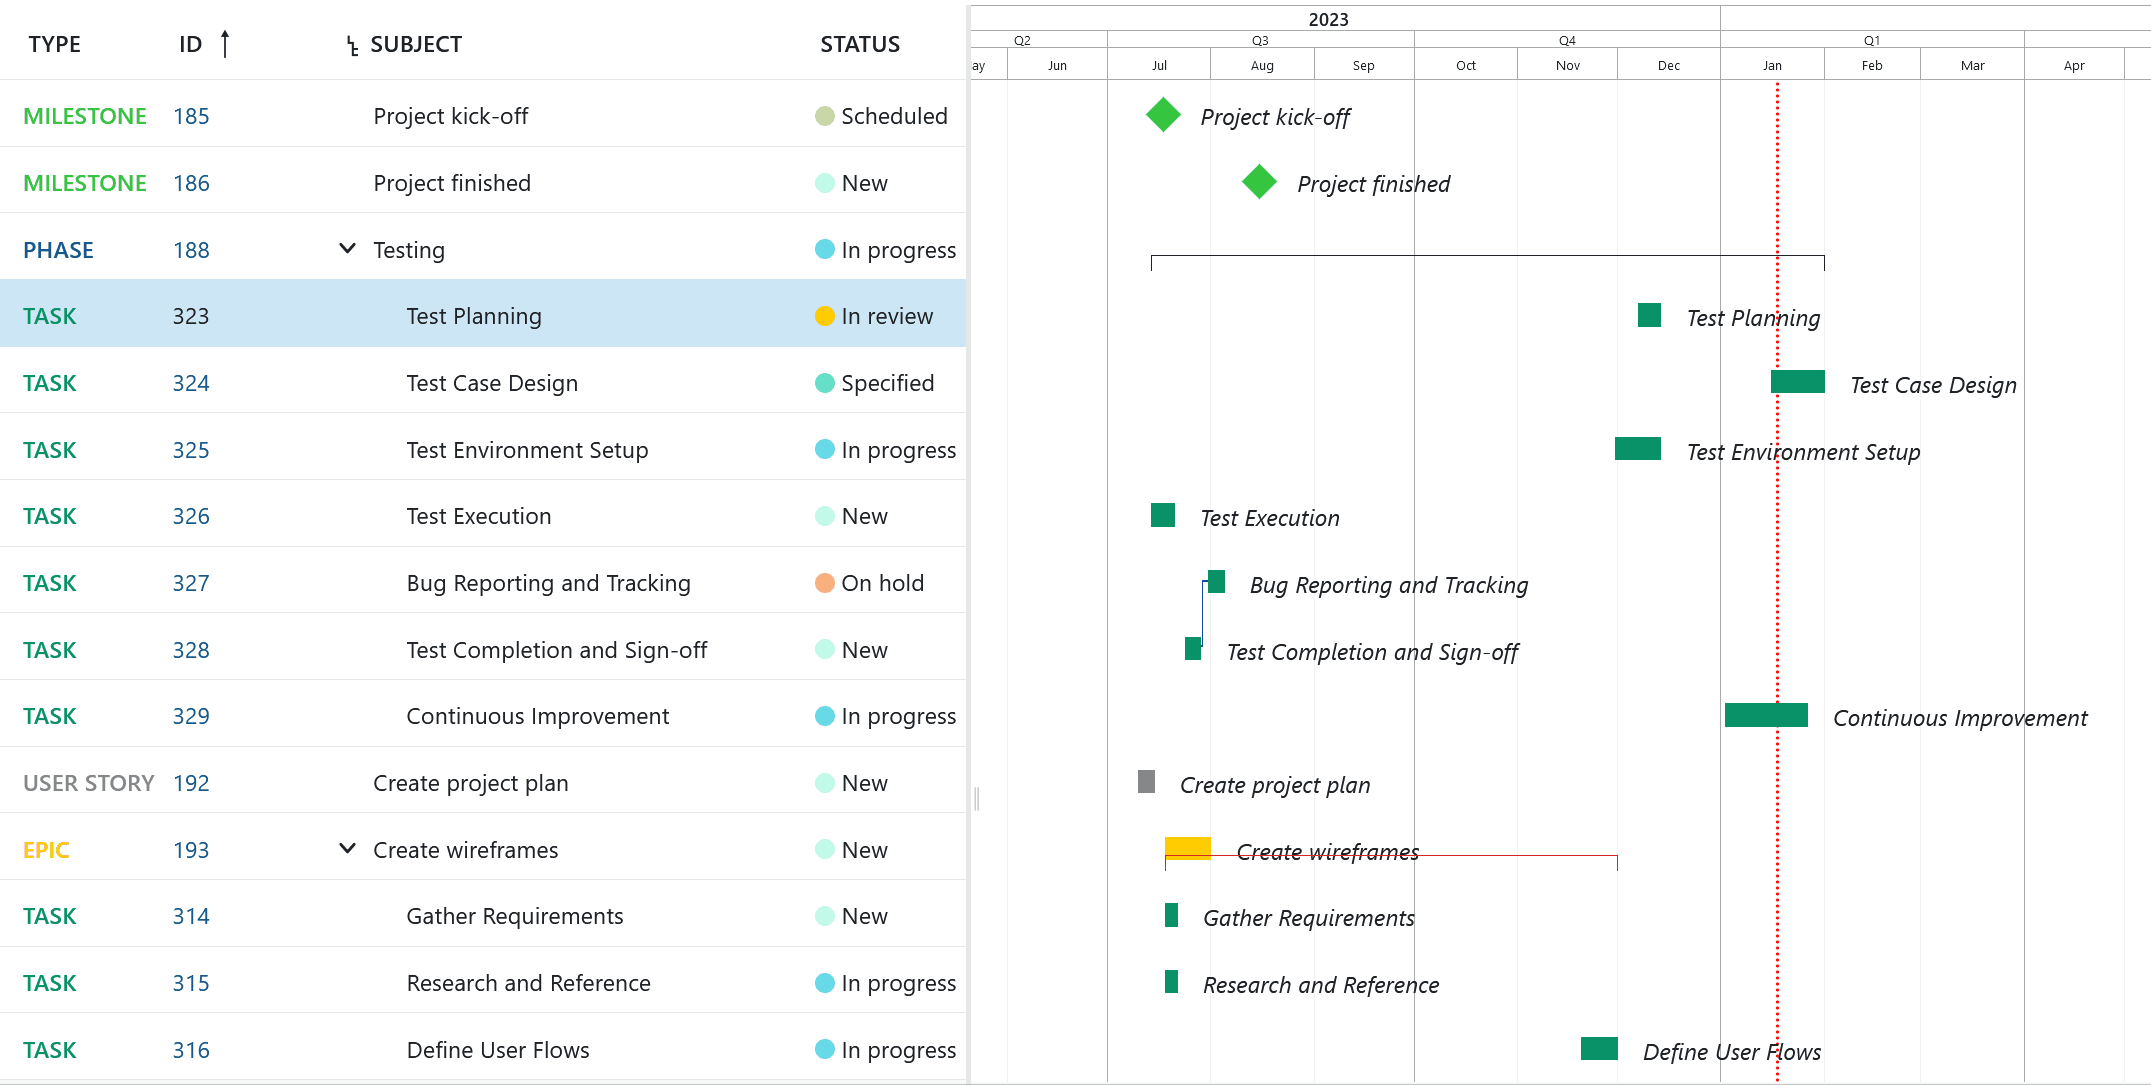Collapse the Create wireframes epic

coord(346,848)
